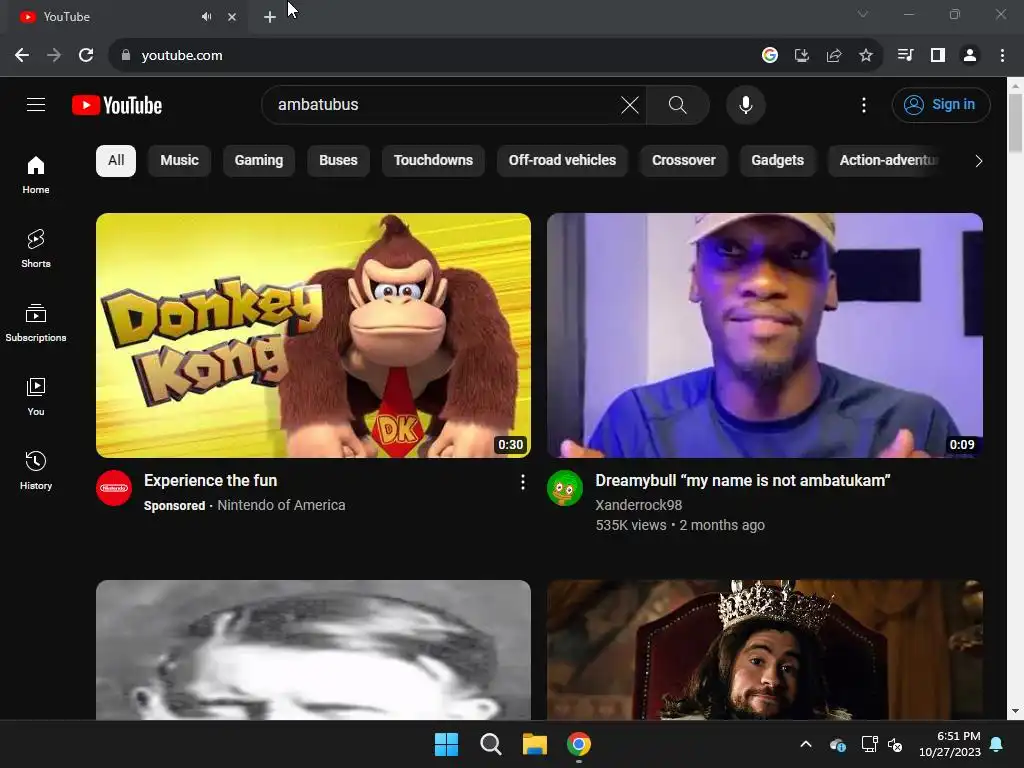Open the Xanderrock98 channel link
1024x768 pixels.
click(639, 505)
